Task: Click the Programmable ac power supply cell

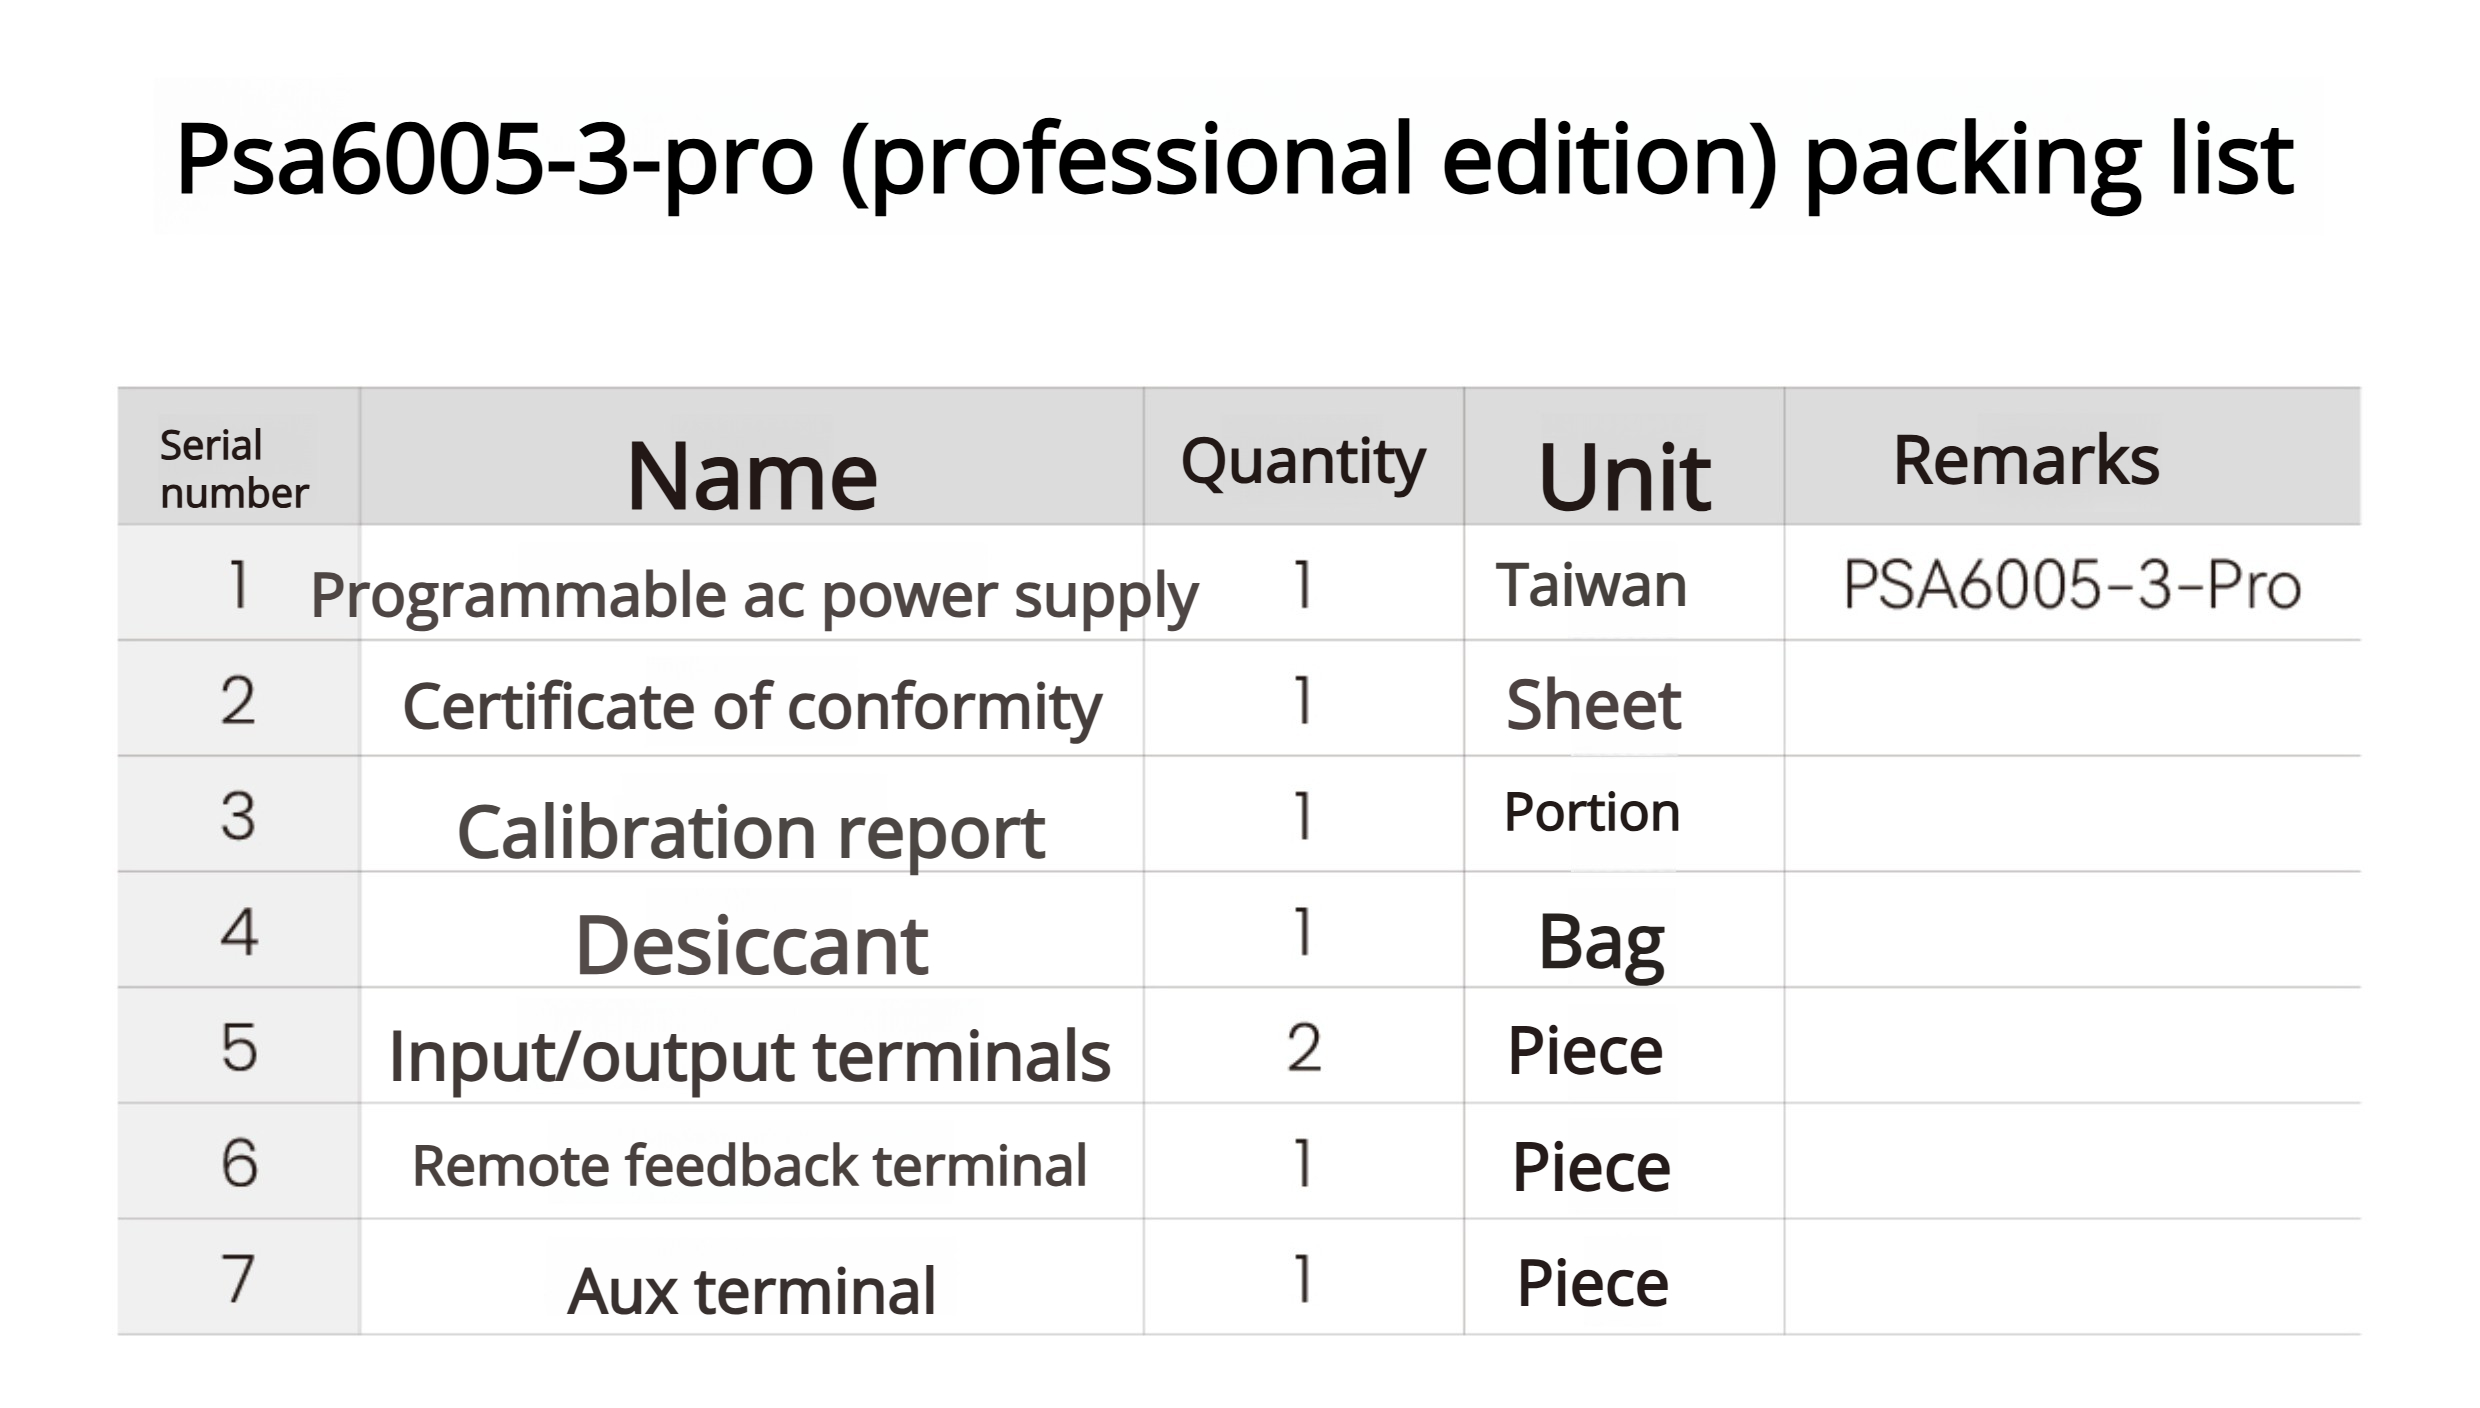Action: click(x=754, y=596)
